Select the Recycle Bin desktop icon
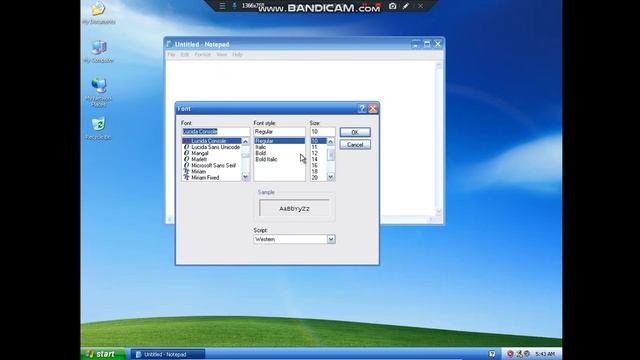The image size is (640, 360). pyautogui.click(x=98, y=129)
